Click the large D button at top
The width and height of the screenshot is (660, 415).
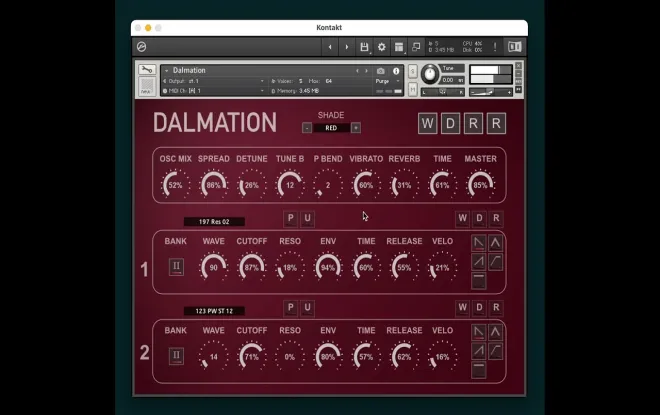click(450, 124)
